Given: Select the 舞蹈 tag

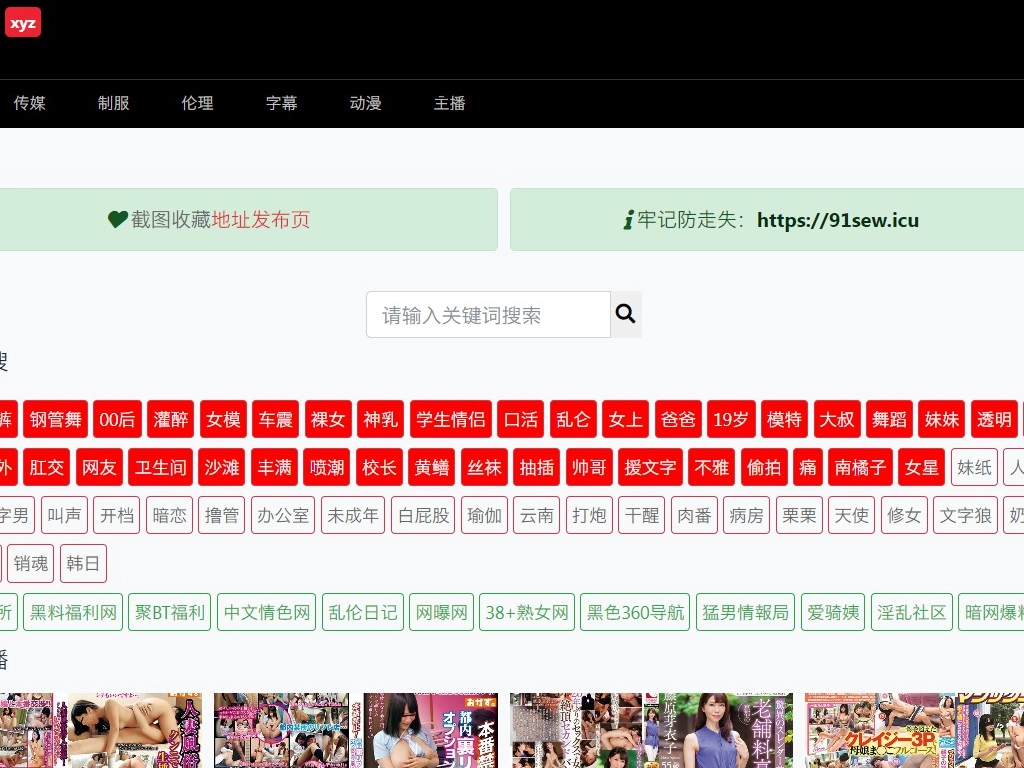Looking at the screenshot, I should 890,419.
